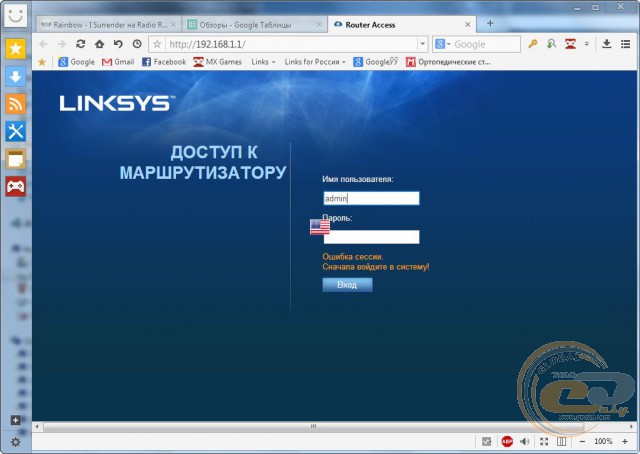
Task: Click the 100% zoom level
Action: coord(603,441)
